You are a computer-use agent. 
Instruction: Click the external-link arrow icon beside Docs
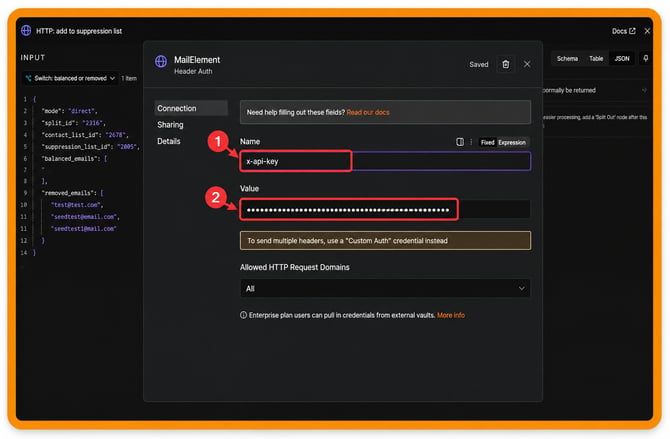(x=632, y=31)
